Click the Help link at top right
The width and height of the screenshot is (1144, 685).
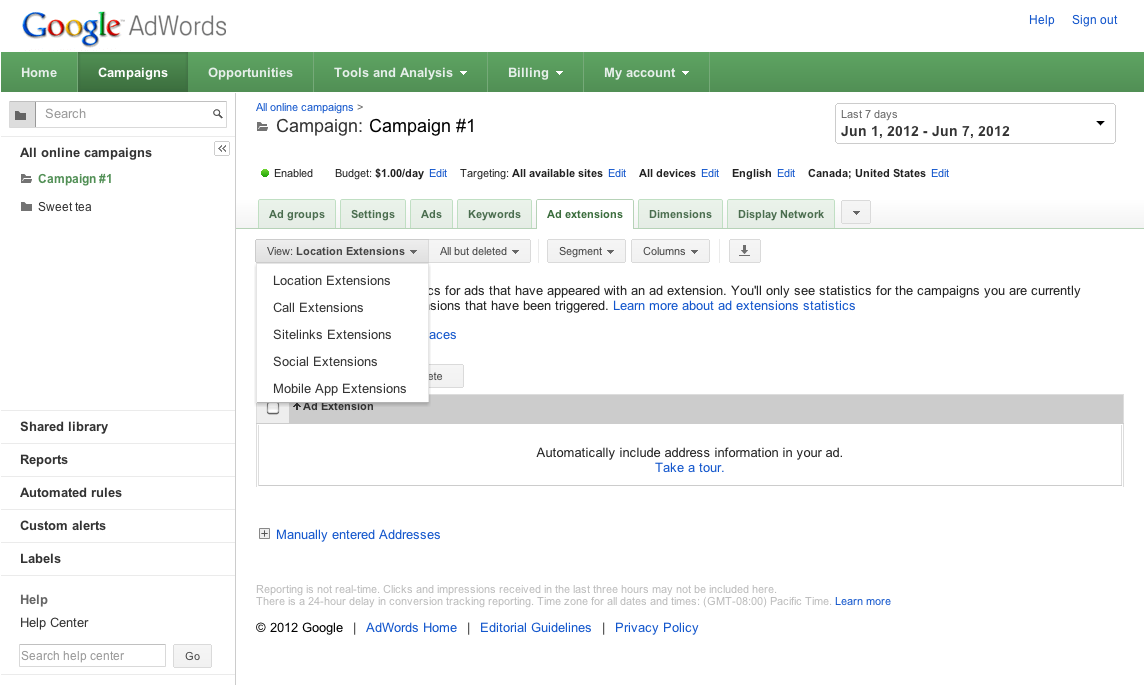click(x=1041, y=20)
